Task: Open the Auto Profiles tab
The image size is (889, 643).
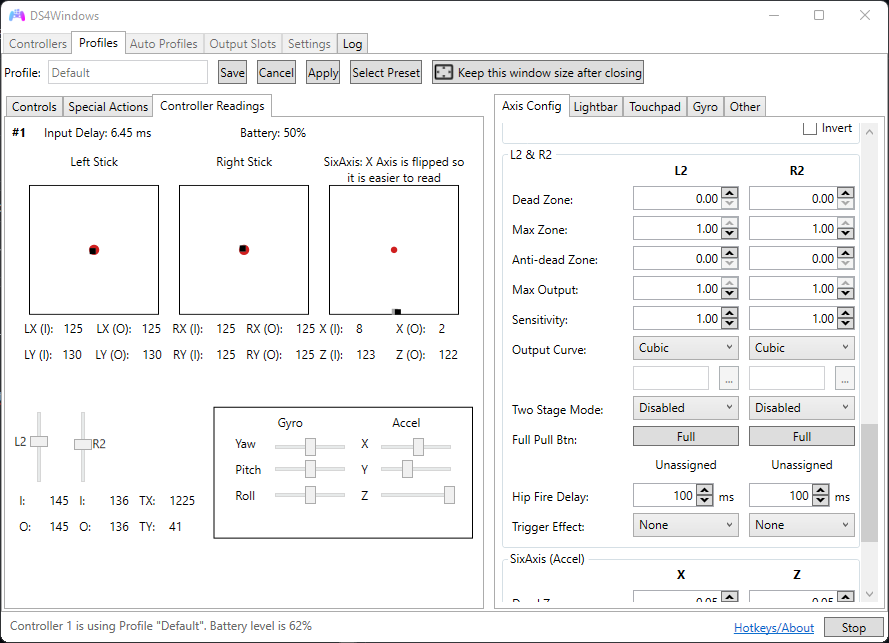Action: 163,44
